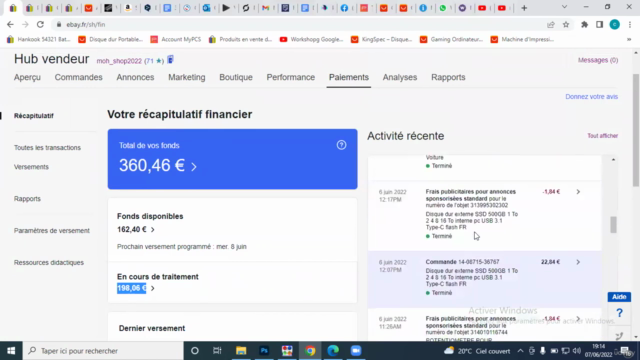Click the Windows search box Taper ici pour rechercher
640x360 pixels.
pos(103,351)
